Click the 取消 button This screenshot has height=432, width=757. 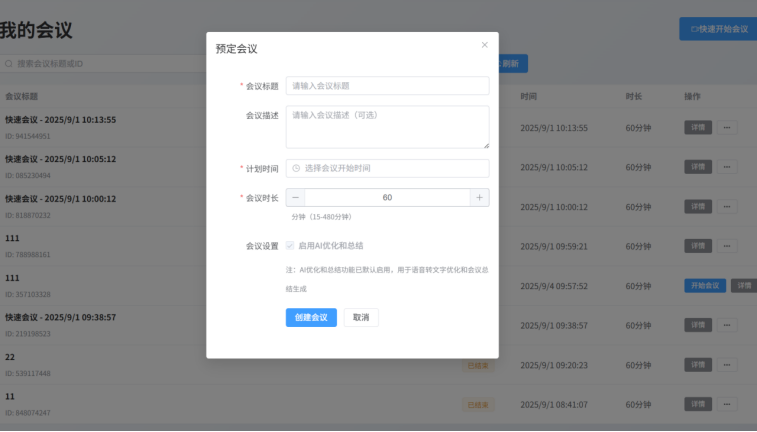pyautogui.click(x=361, y=318)
